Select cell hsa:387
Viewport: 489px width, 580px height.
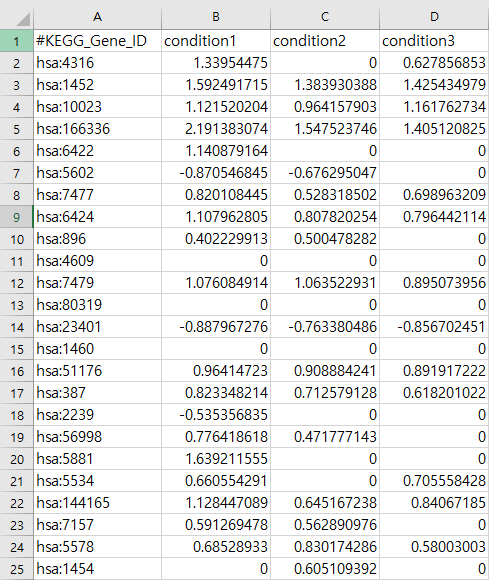97,393
